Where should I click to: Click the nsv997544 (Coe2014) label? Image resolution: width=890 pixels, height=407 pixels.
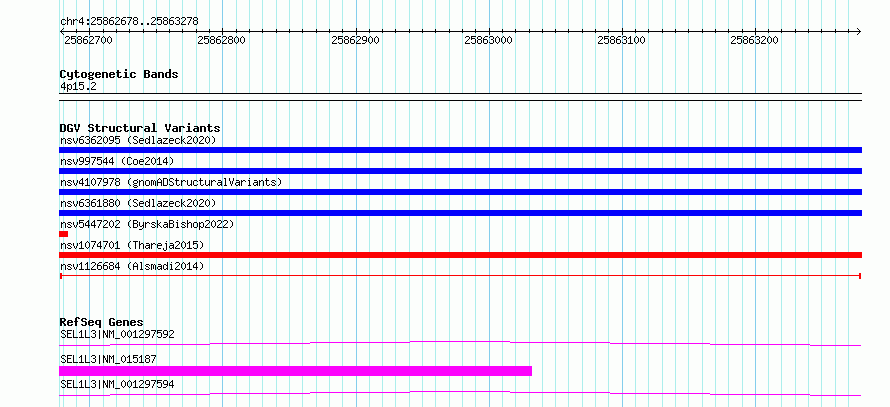(117, 161)
